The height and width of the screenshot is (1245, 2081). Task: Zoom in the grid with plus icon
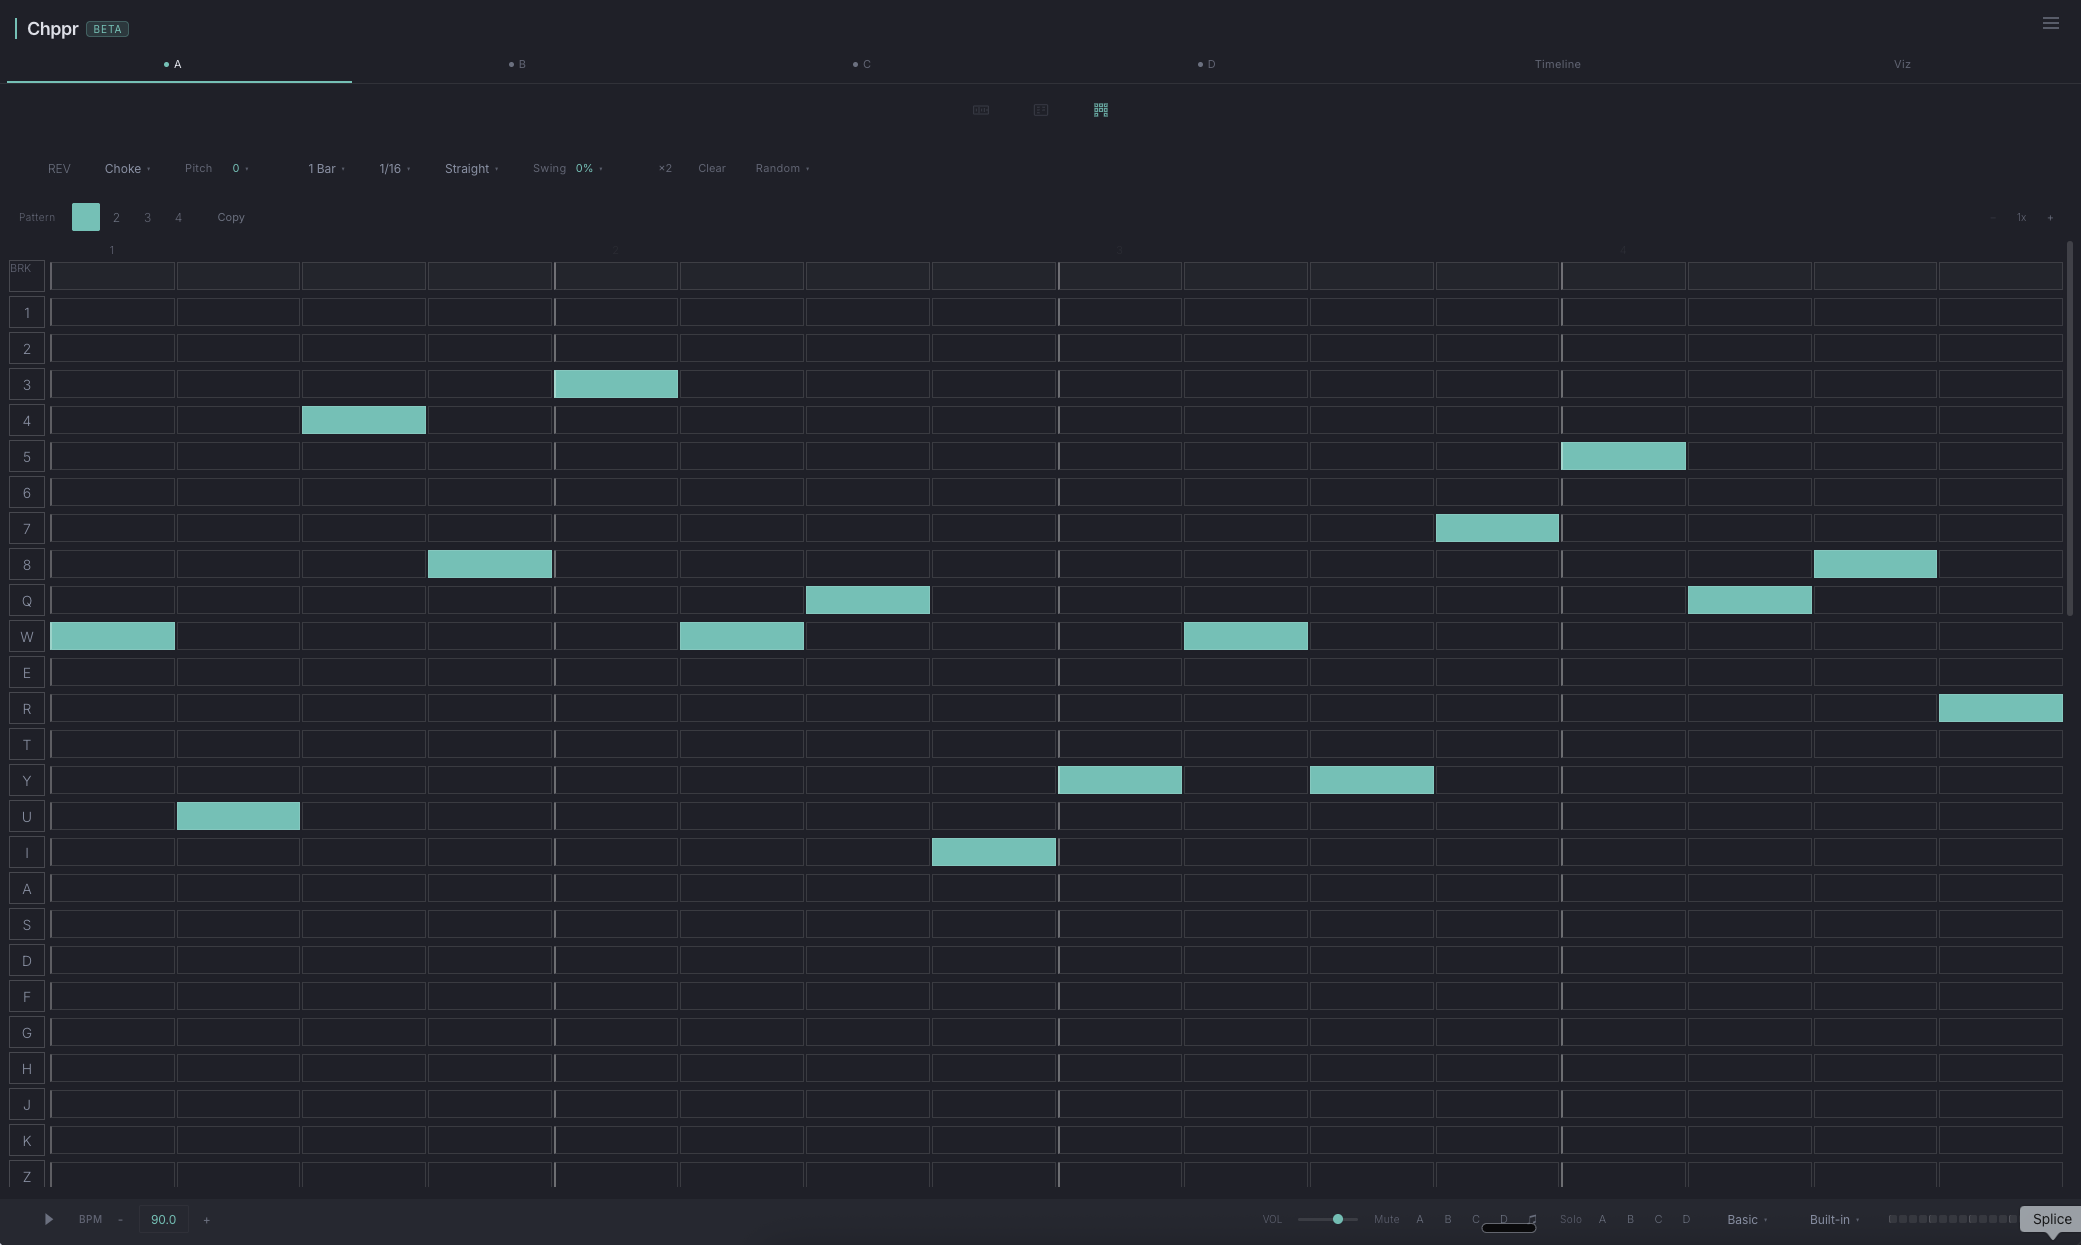pos(2050,217)
